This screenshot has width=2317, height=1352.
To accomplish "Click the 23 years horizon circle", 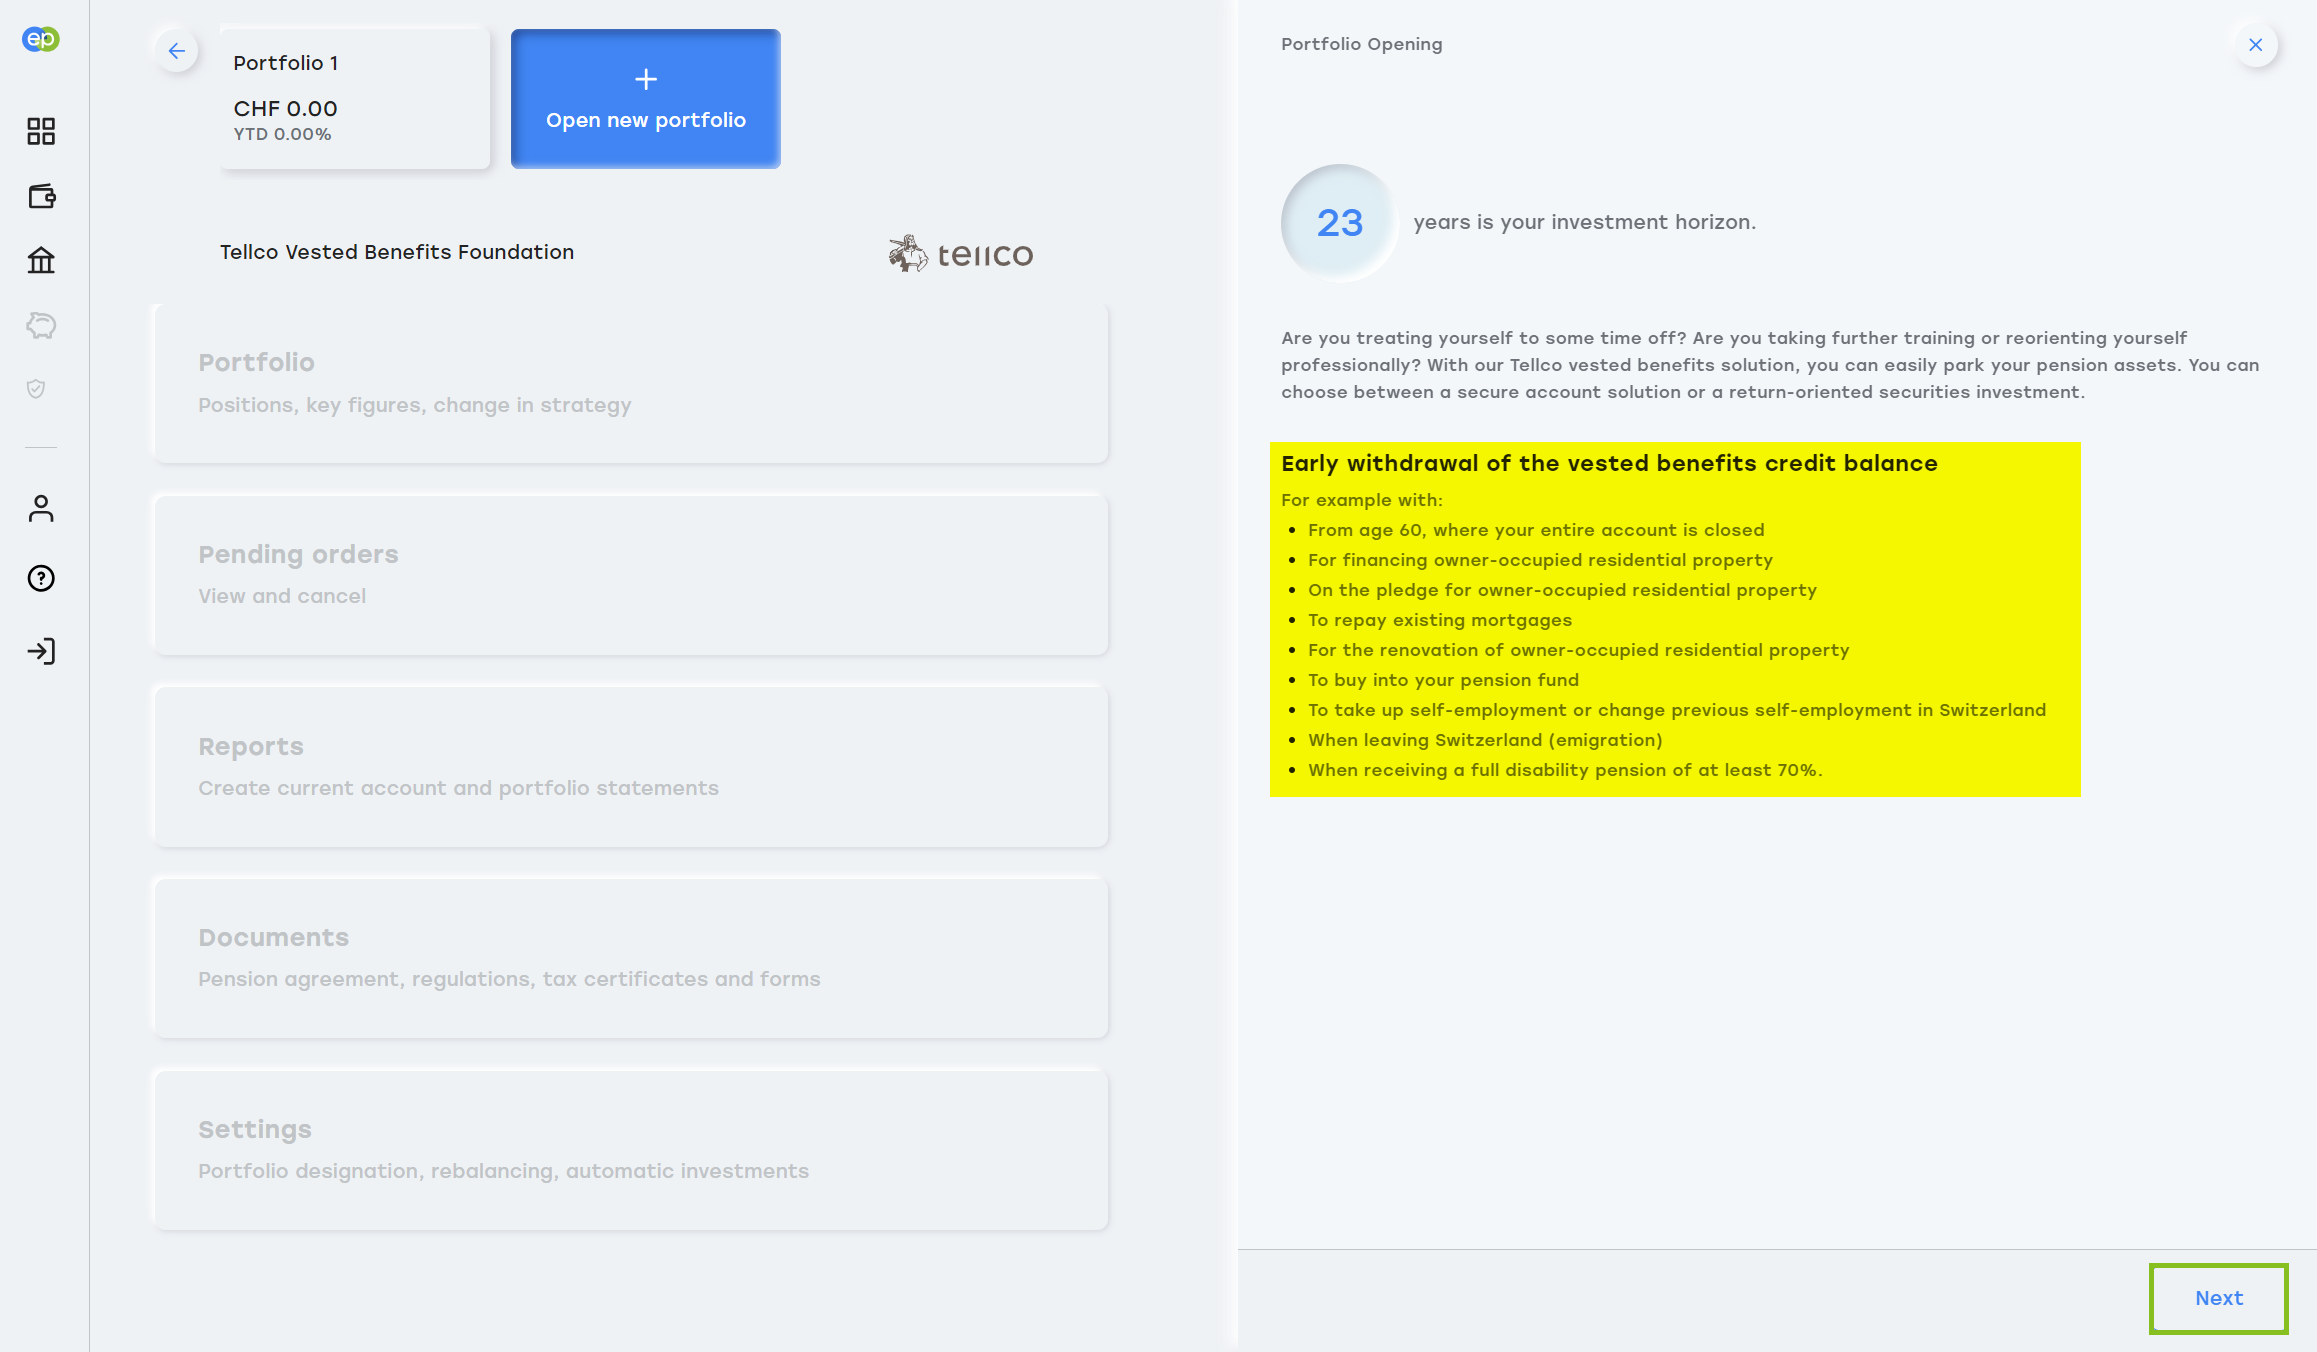I will point(1339,222).
